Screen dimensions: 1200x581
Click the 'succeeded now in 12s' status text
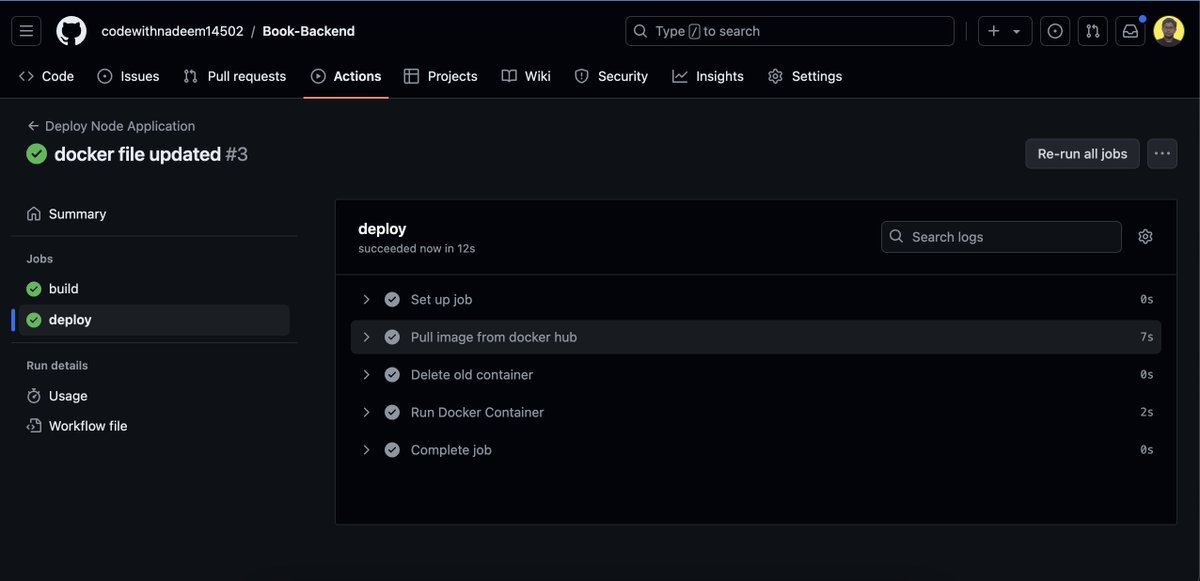(416, 248)
